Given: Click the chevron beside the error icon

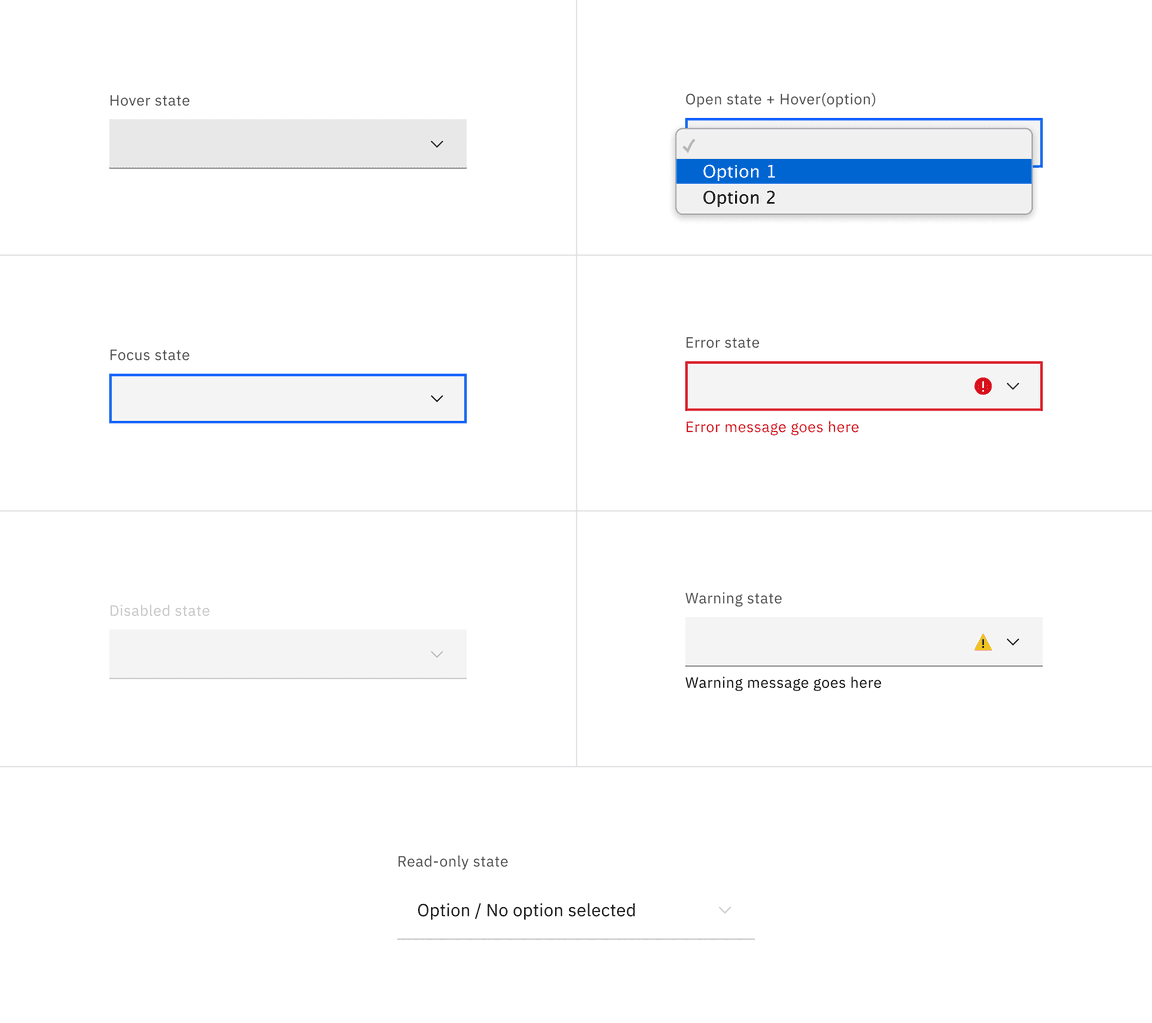Looking at the screenshot, I should (x=1013, y=386).
